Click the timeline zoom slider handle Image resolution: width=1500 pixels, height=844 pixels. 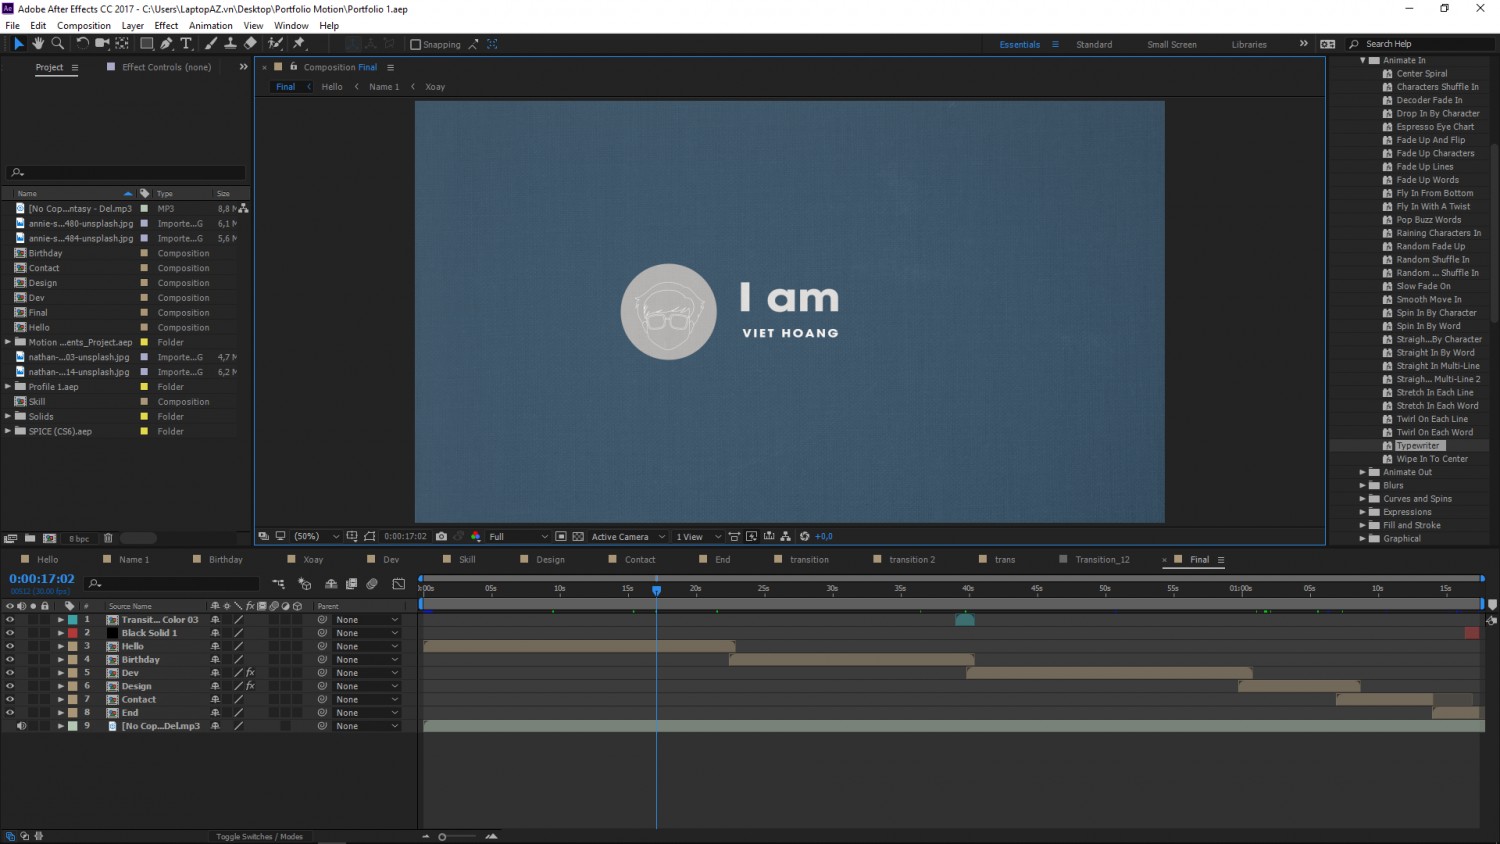pyautogui.click(x=442, y=837)
